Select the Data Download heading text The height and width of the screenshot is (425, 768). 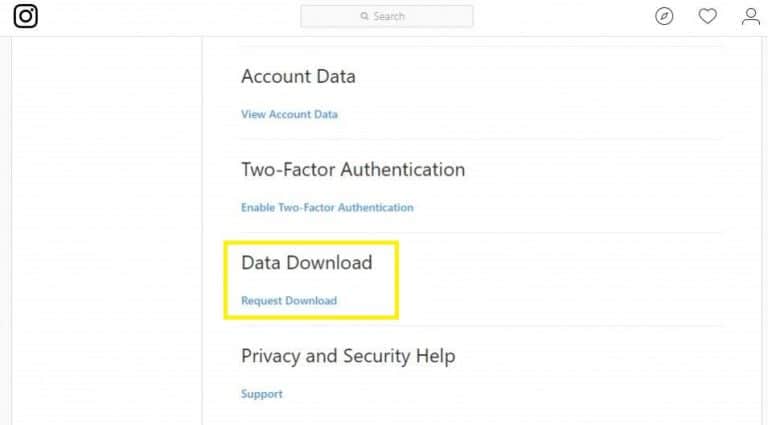point(307,262)
